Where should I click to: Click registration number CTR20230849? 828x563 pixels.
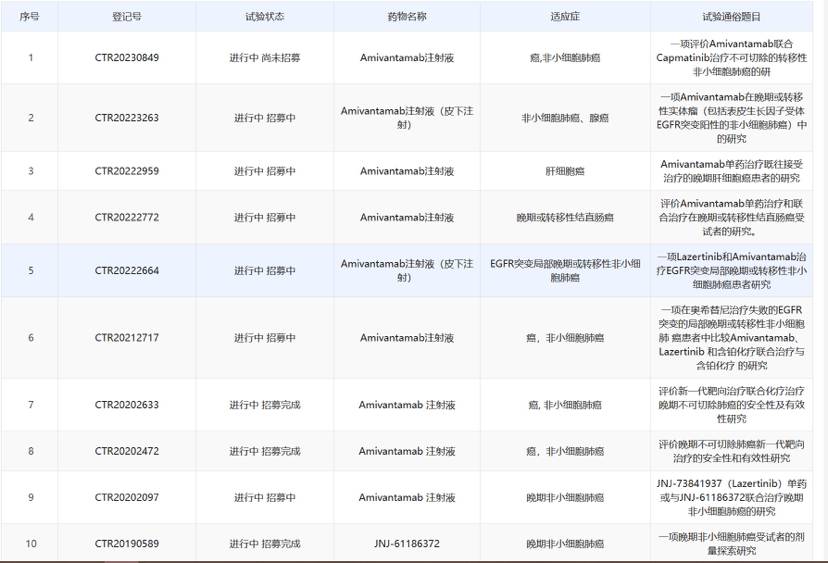(x=126, y=58)
